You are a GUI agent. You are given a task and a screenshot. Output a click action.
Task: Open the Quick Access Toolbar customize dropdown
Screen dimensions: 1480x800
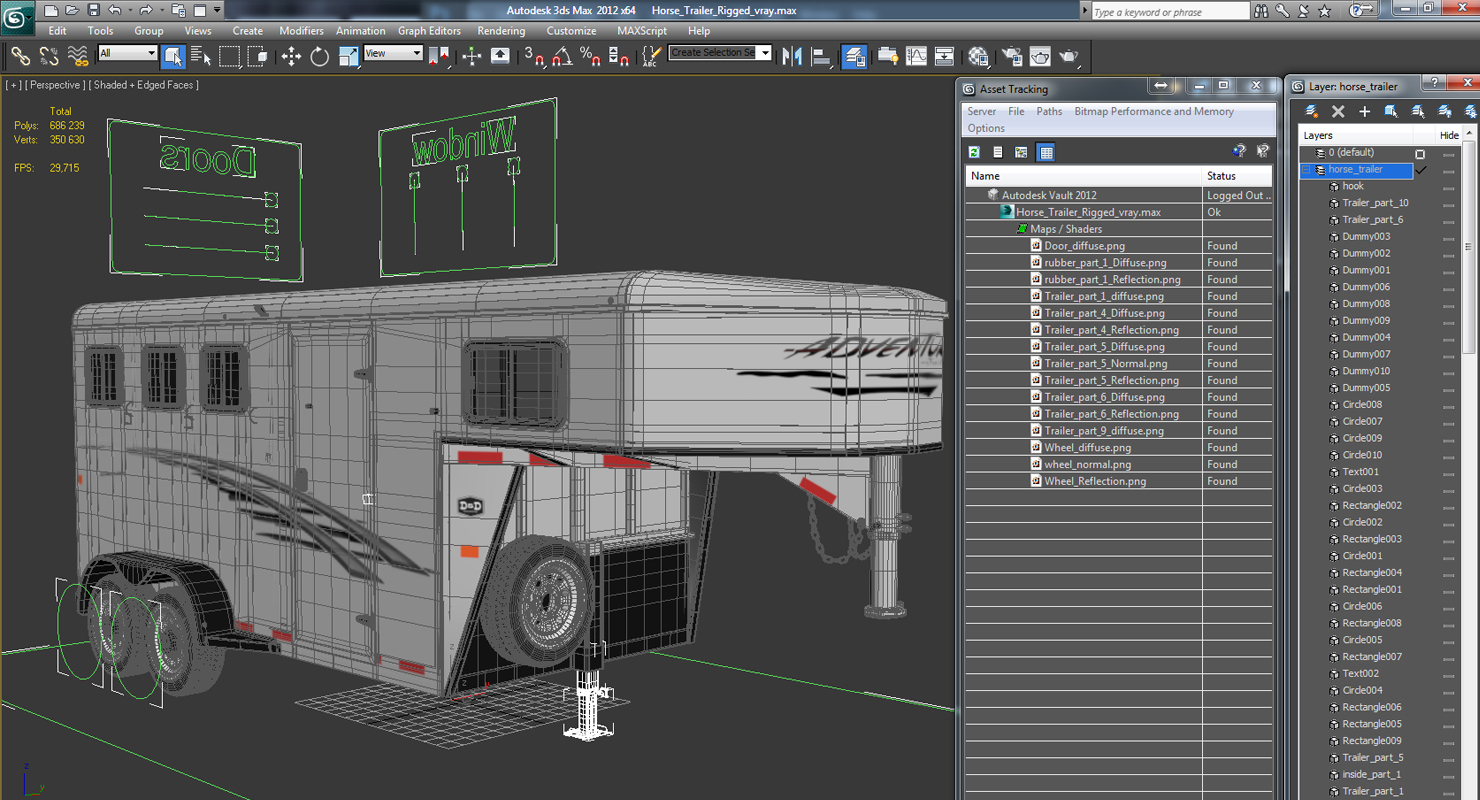(x=217, y=10)
